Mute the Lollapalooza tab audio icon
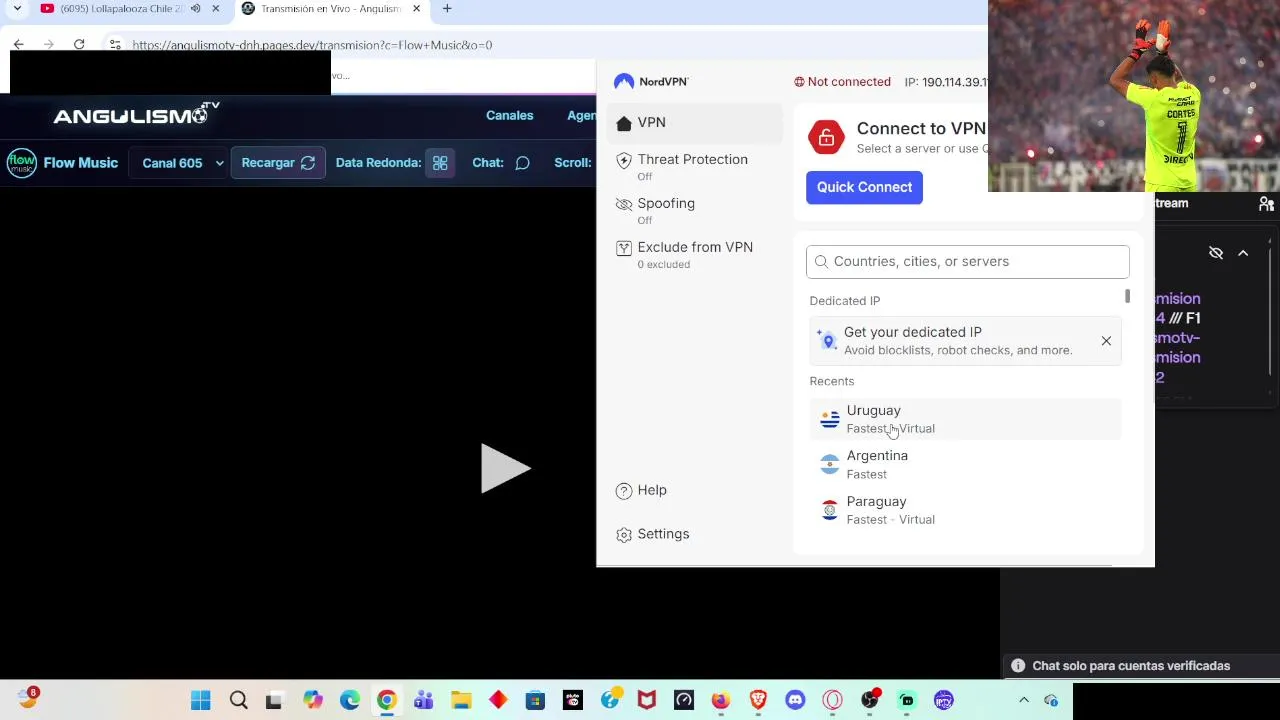 (x=195, y=9)
